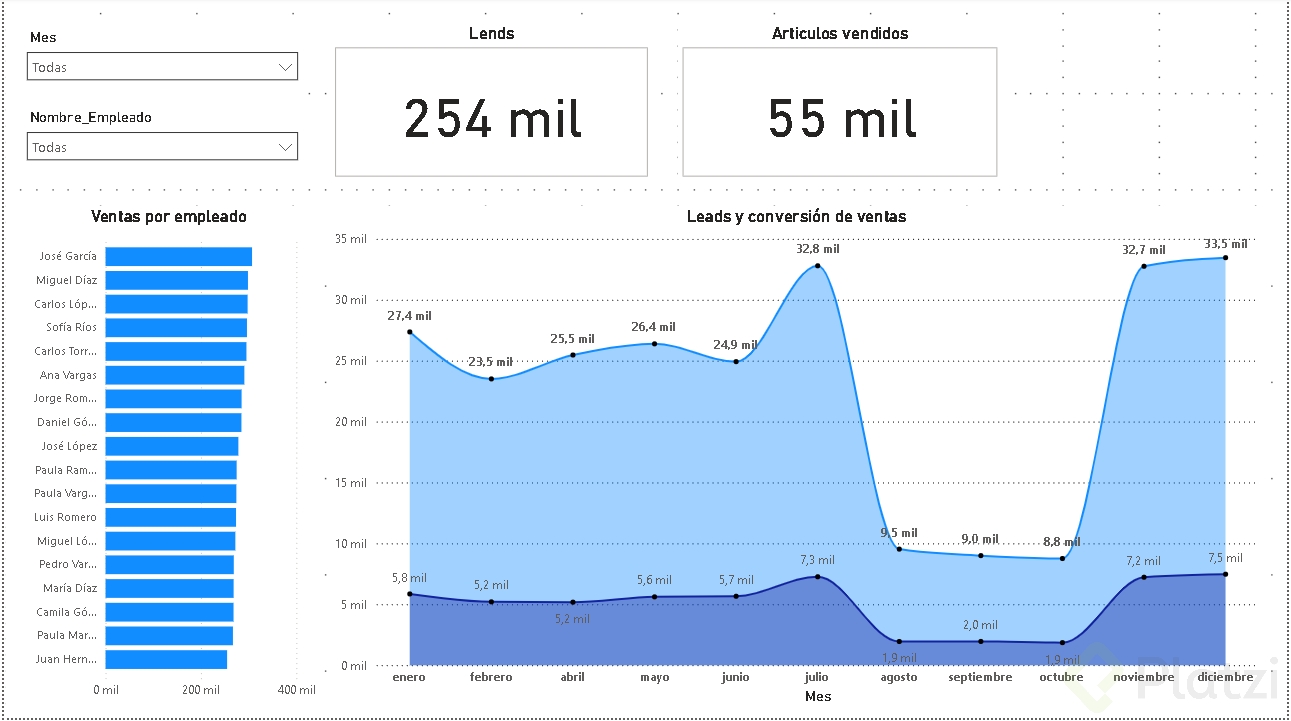Select the Articulos vendidos card showing 55 mil
This screenshot has width=1291, height=721.
coord(840,112)
